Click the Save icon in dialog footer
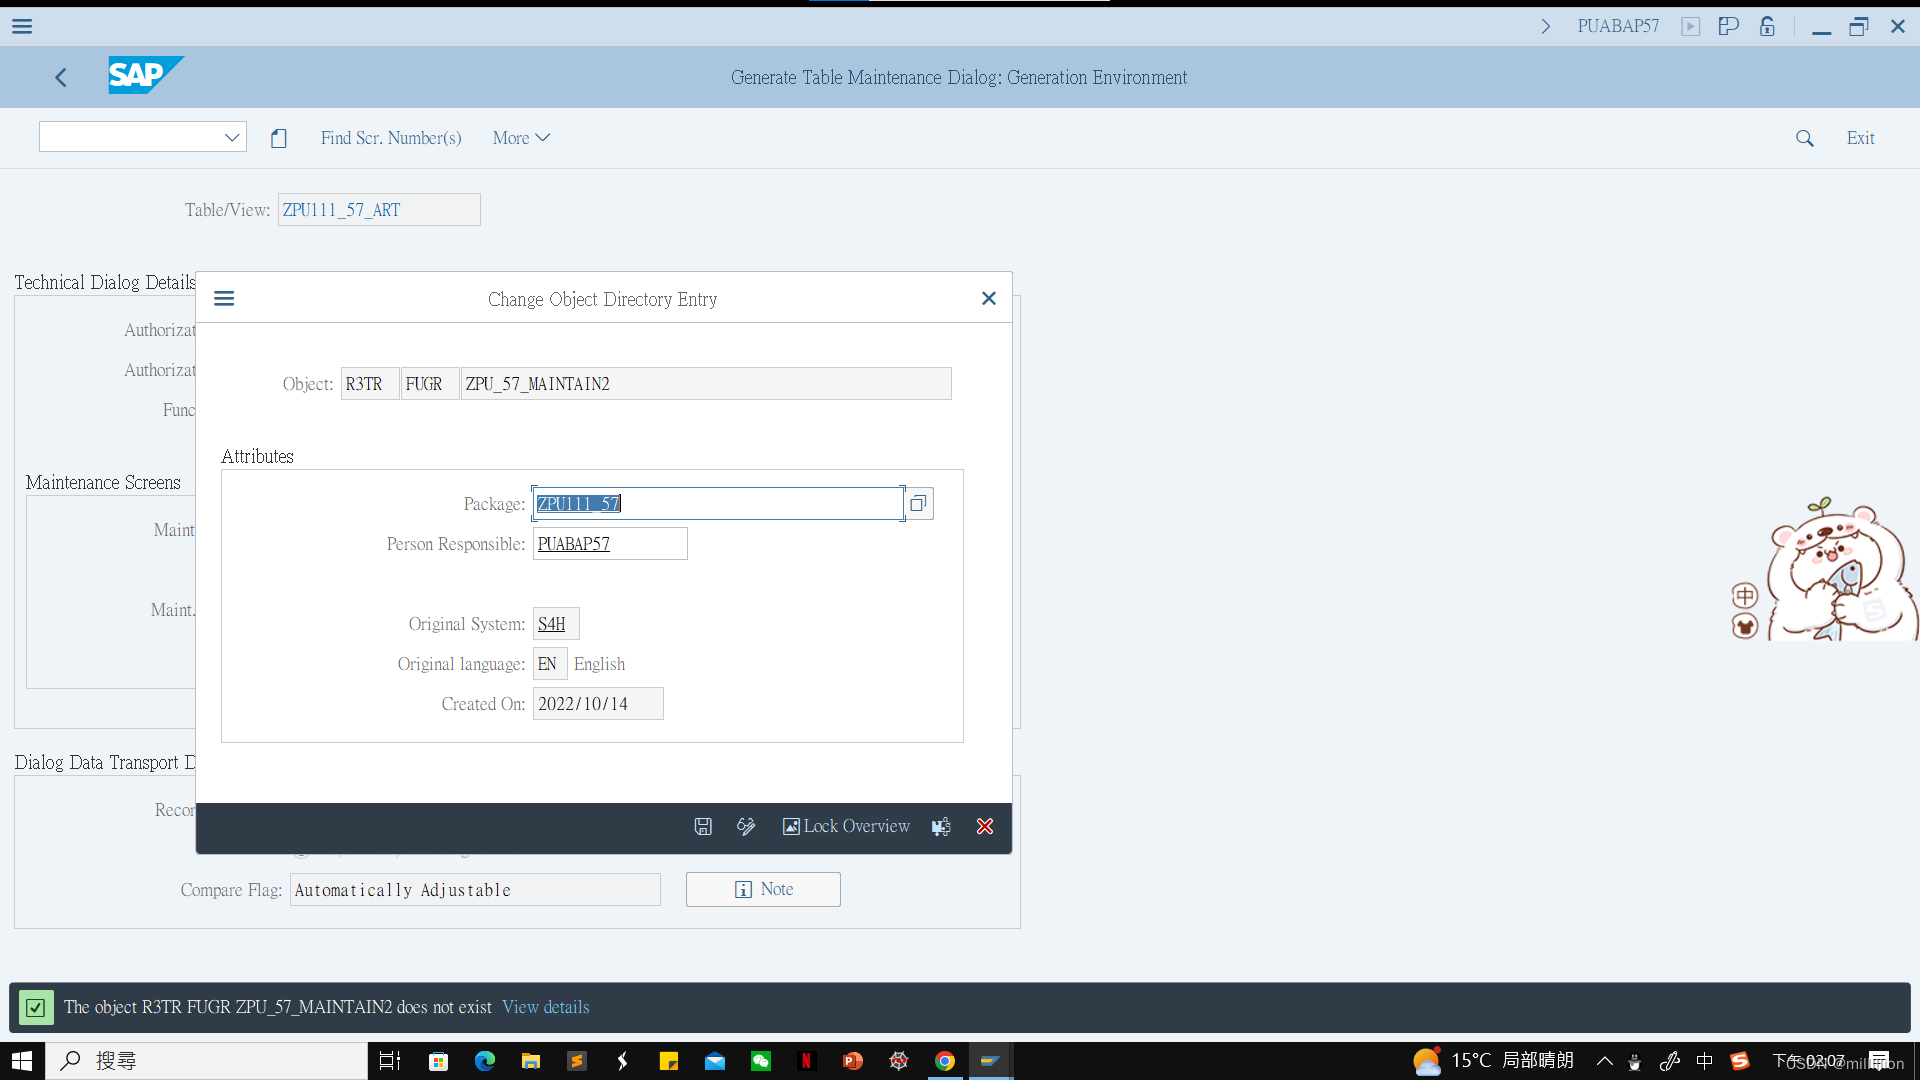This screenshot has height=1080, width=1920. click(703, 826)
